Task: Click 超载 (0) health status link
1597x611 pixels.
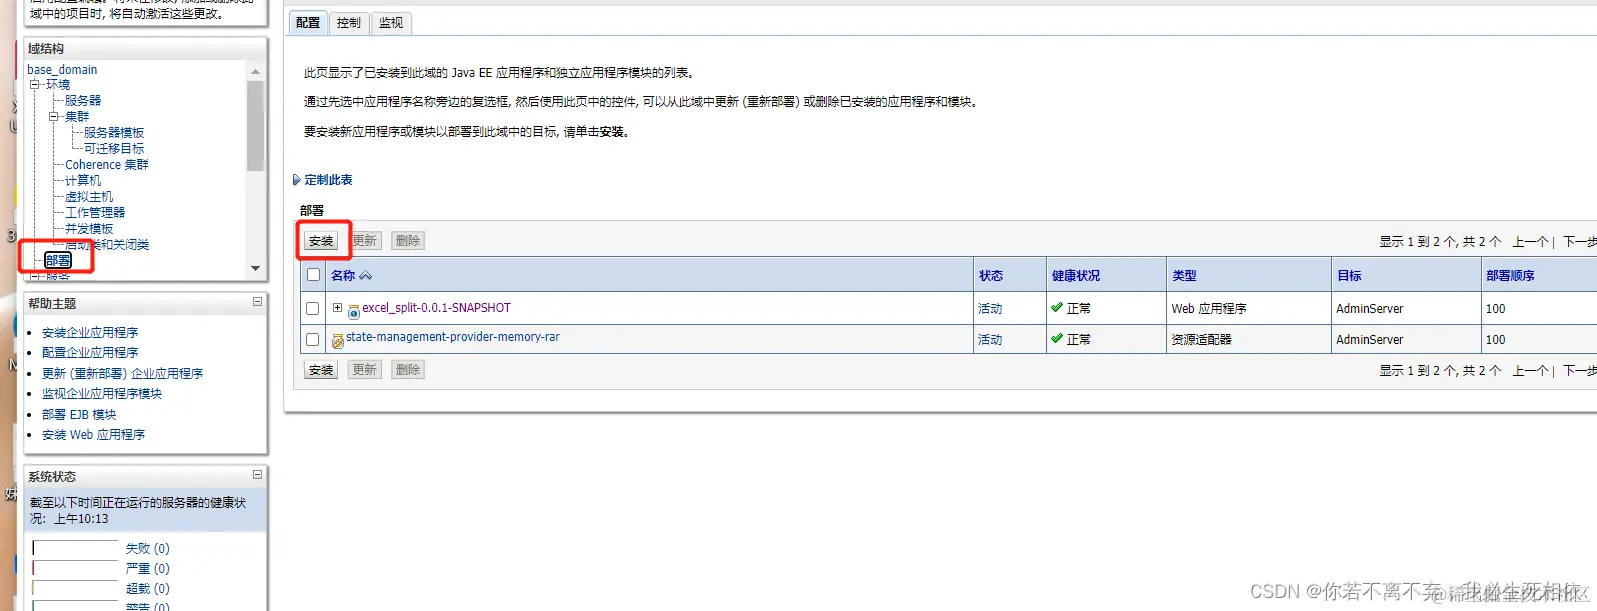Action: click(148, 589)
